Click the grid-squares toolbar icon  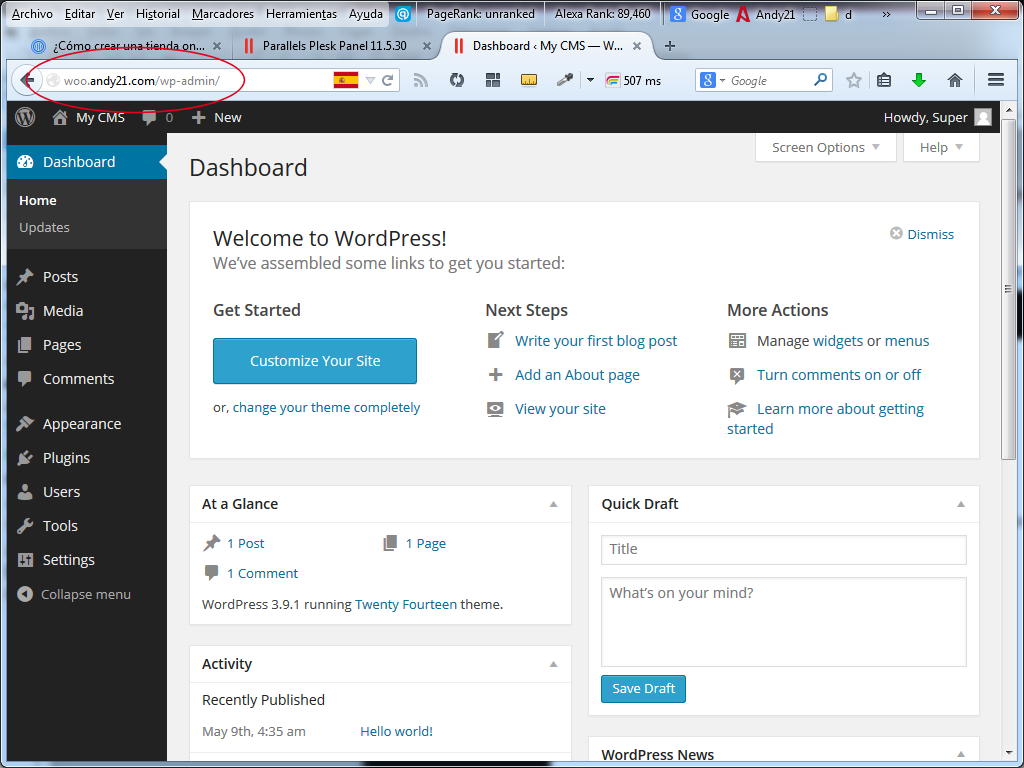[493, 80]
